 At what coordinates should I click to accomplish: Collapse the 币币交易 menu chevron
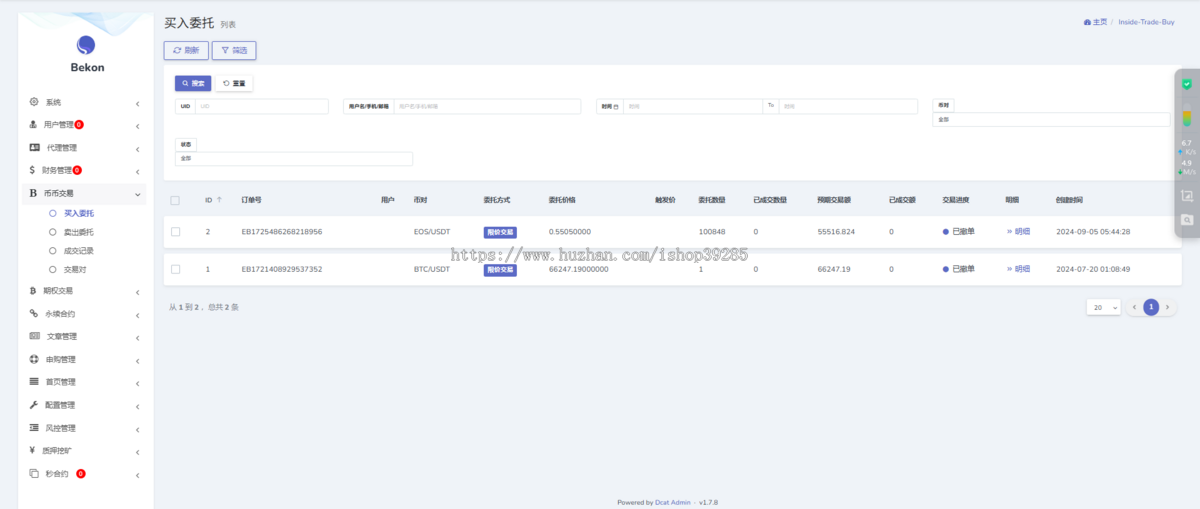(x=138, y=193)
